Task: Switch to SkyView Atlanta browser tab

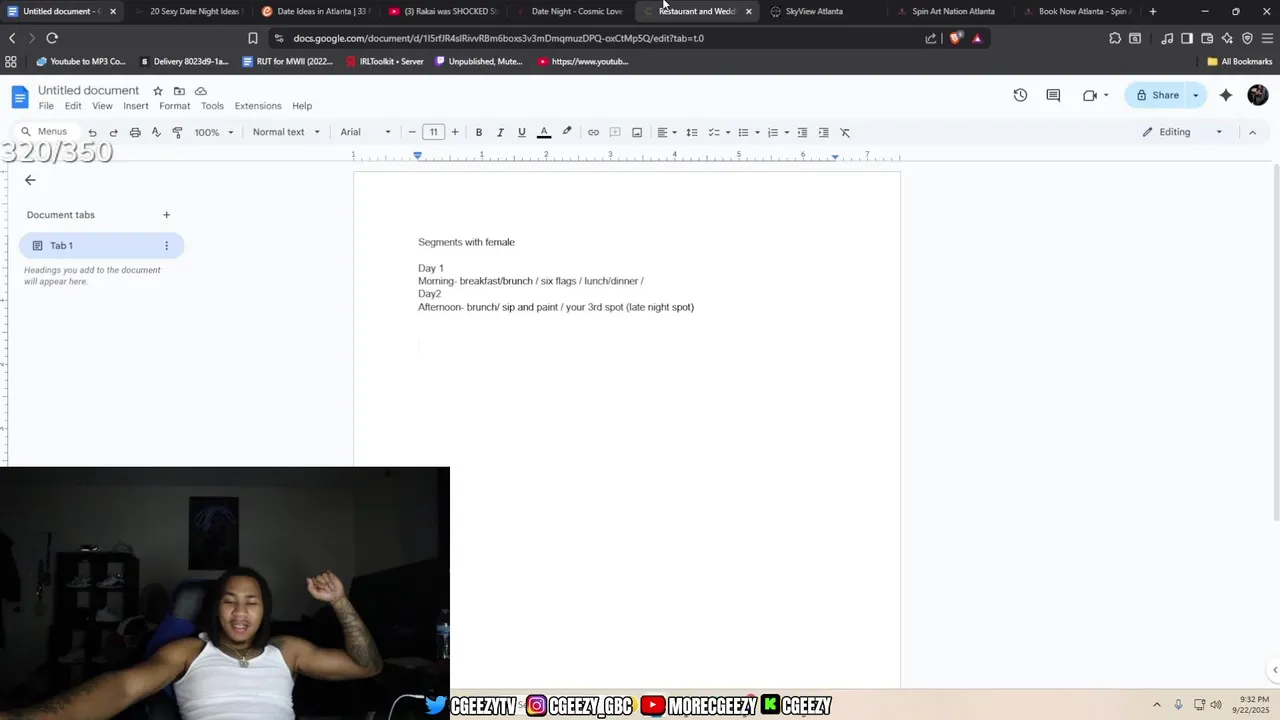Action: (814, 11)
